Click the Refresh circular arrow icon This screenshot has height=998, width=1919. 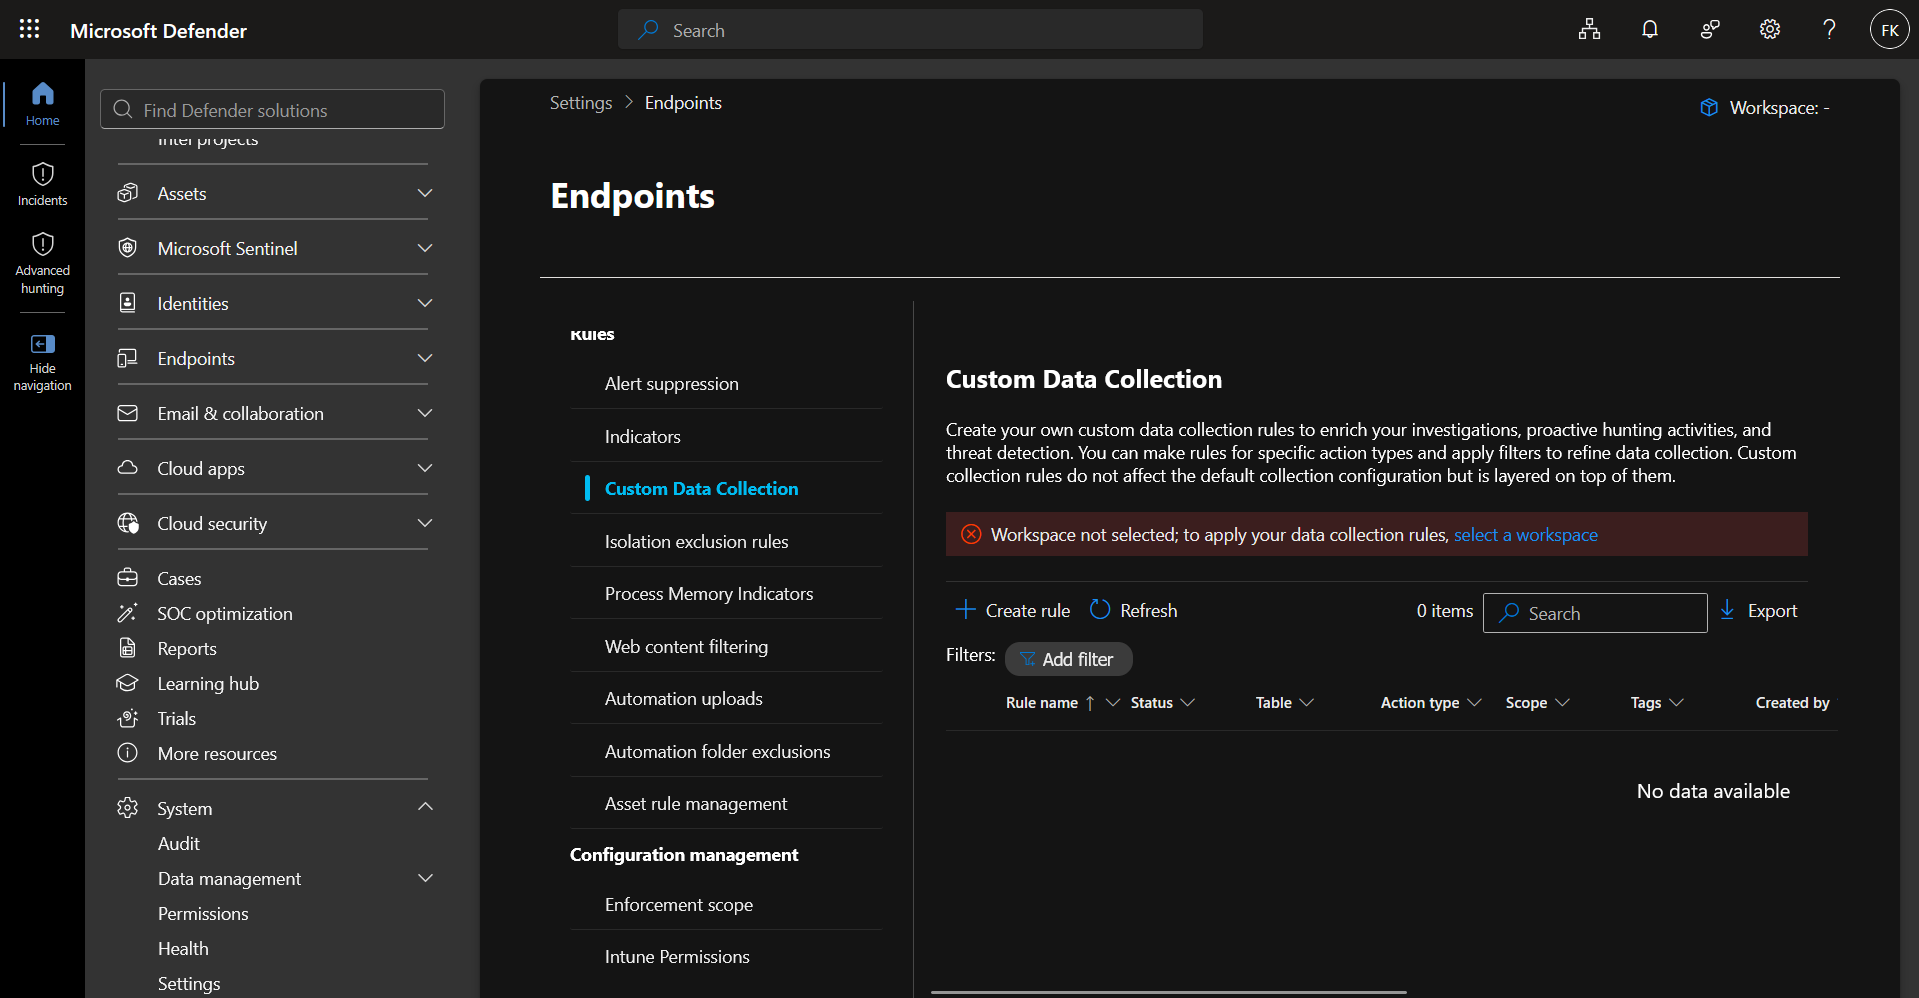point(1100,609)
